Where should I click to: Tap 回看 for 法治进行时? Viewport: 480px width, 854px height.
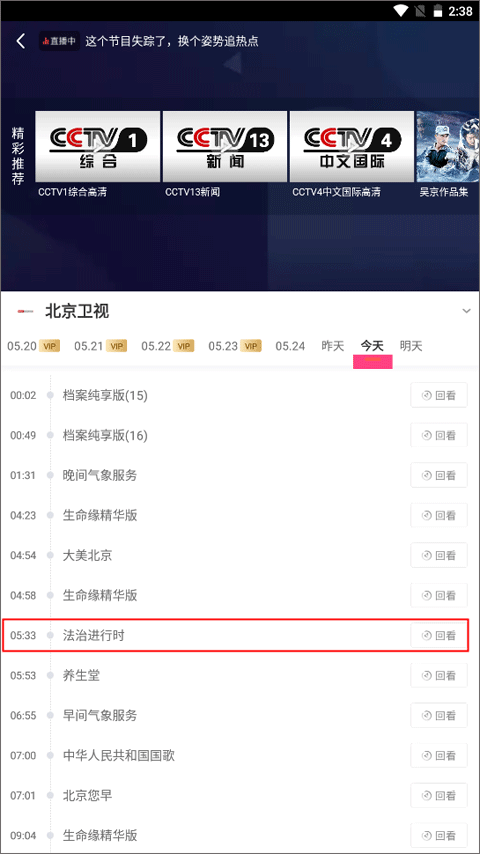(x=439, y=635)
